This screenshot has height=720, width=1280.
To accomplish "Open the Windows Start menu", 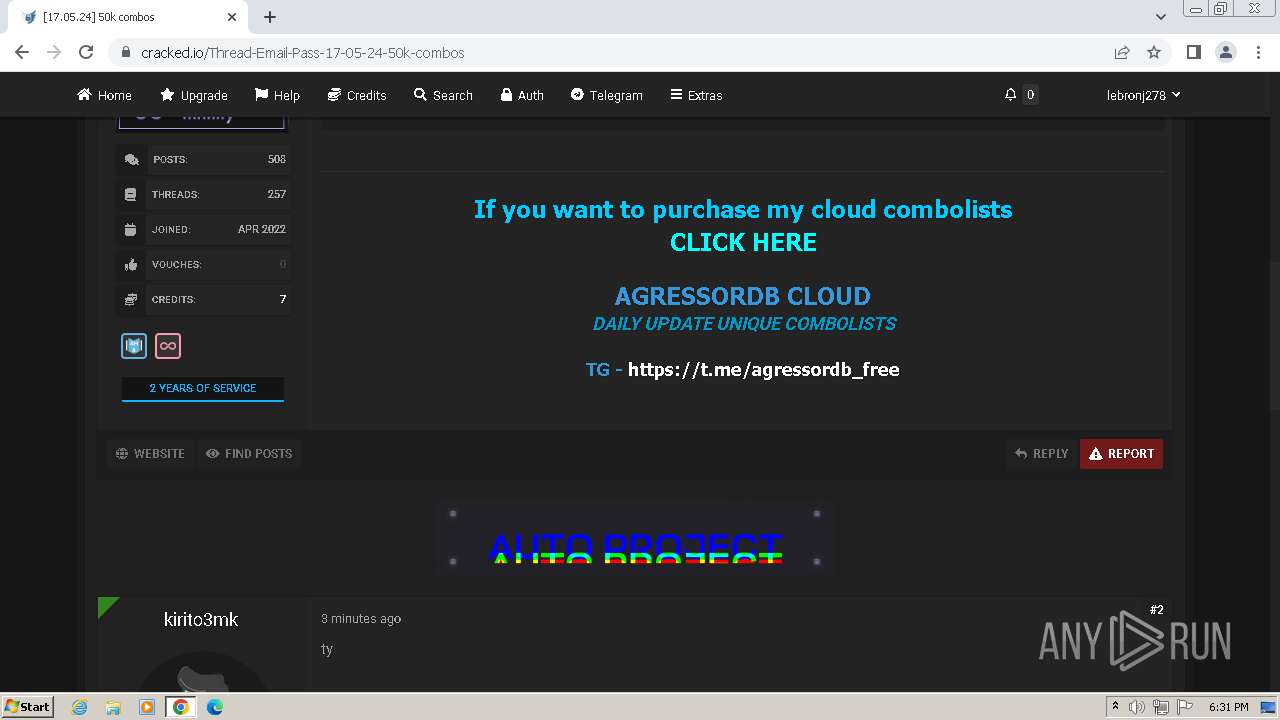I will coord(27,707).
